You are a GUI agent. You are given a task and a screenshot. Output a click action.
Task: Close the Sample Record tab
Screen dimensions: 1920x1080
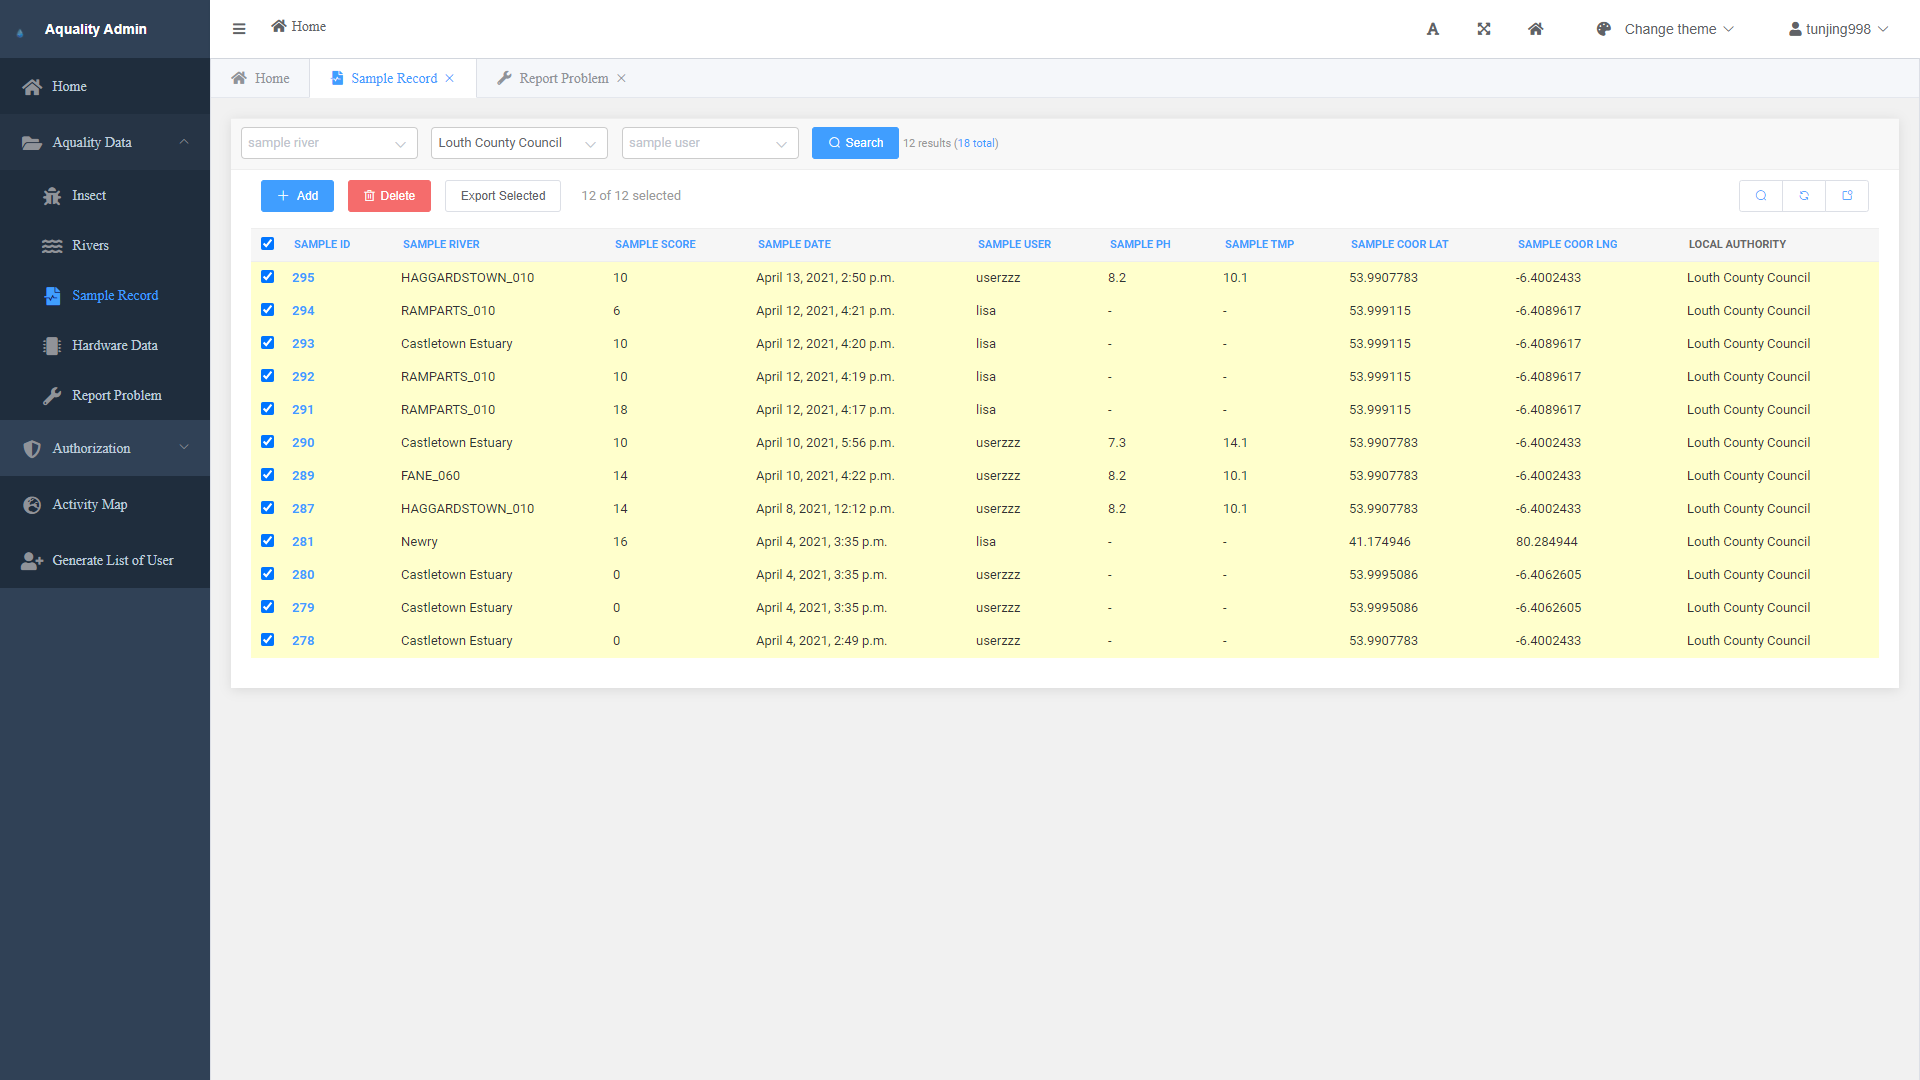click(x=450, y=78)
